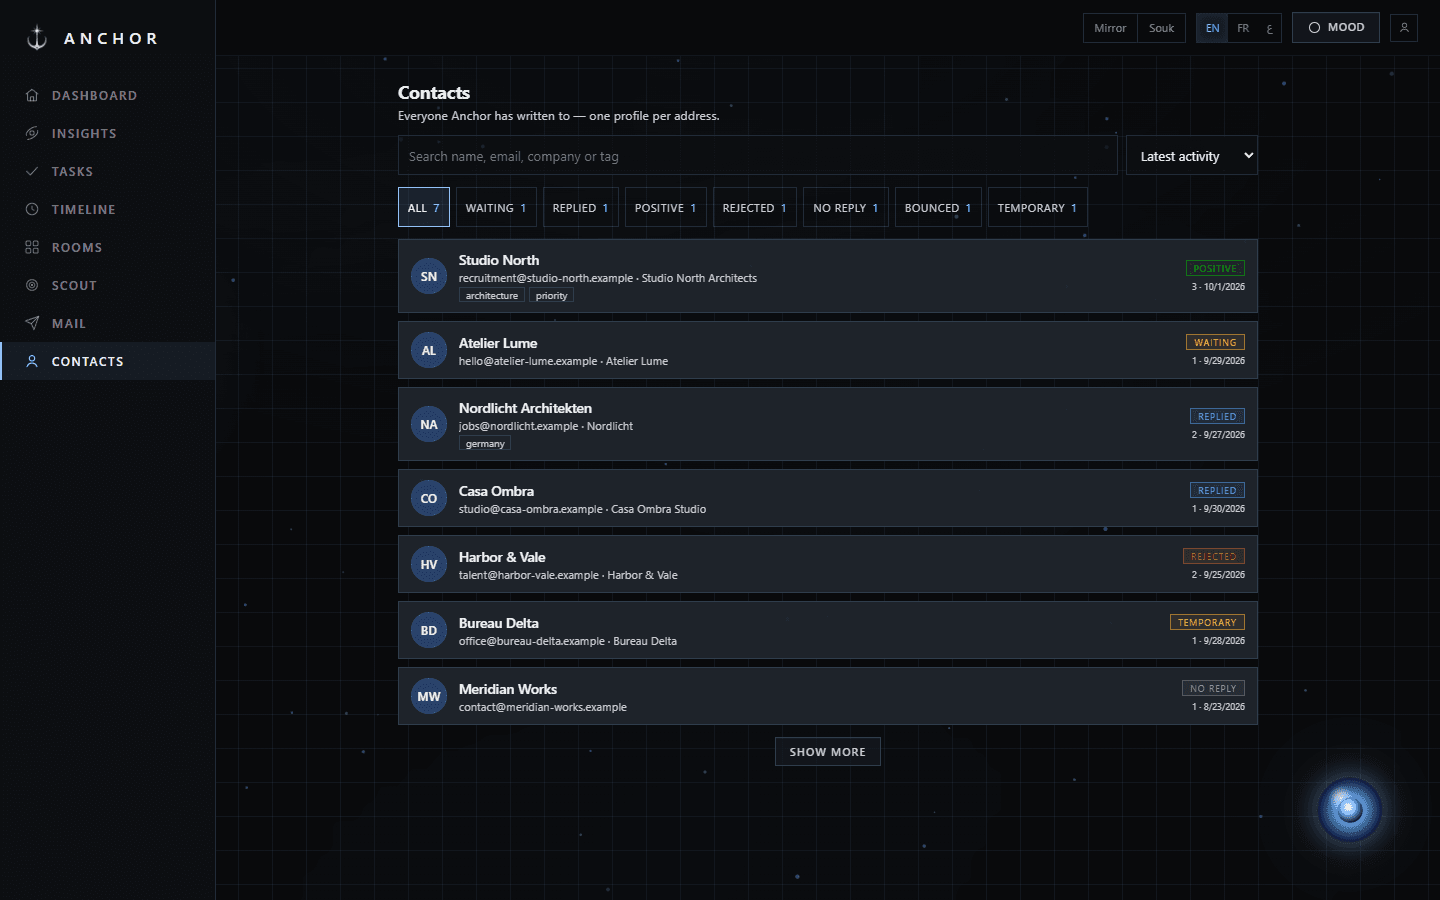Switch language to FR
This screenshot has width=1440, height=900.
point(1243,28)
